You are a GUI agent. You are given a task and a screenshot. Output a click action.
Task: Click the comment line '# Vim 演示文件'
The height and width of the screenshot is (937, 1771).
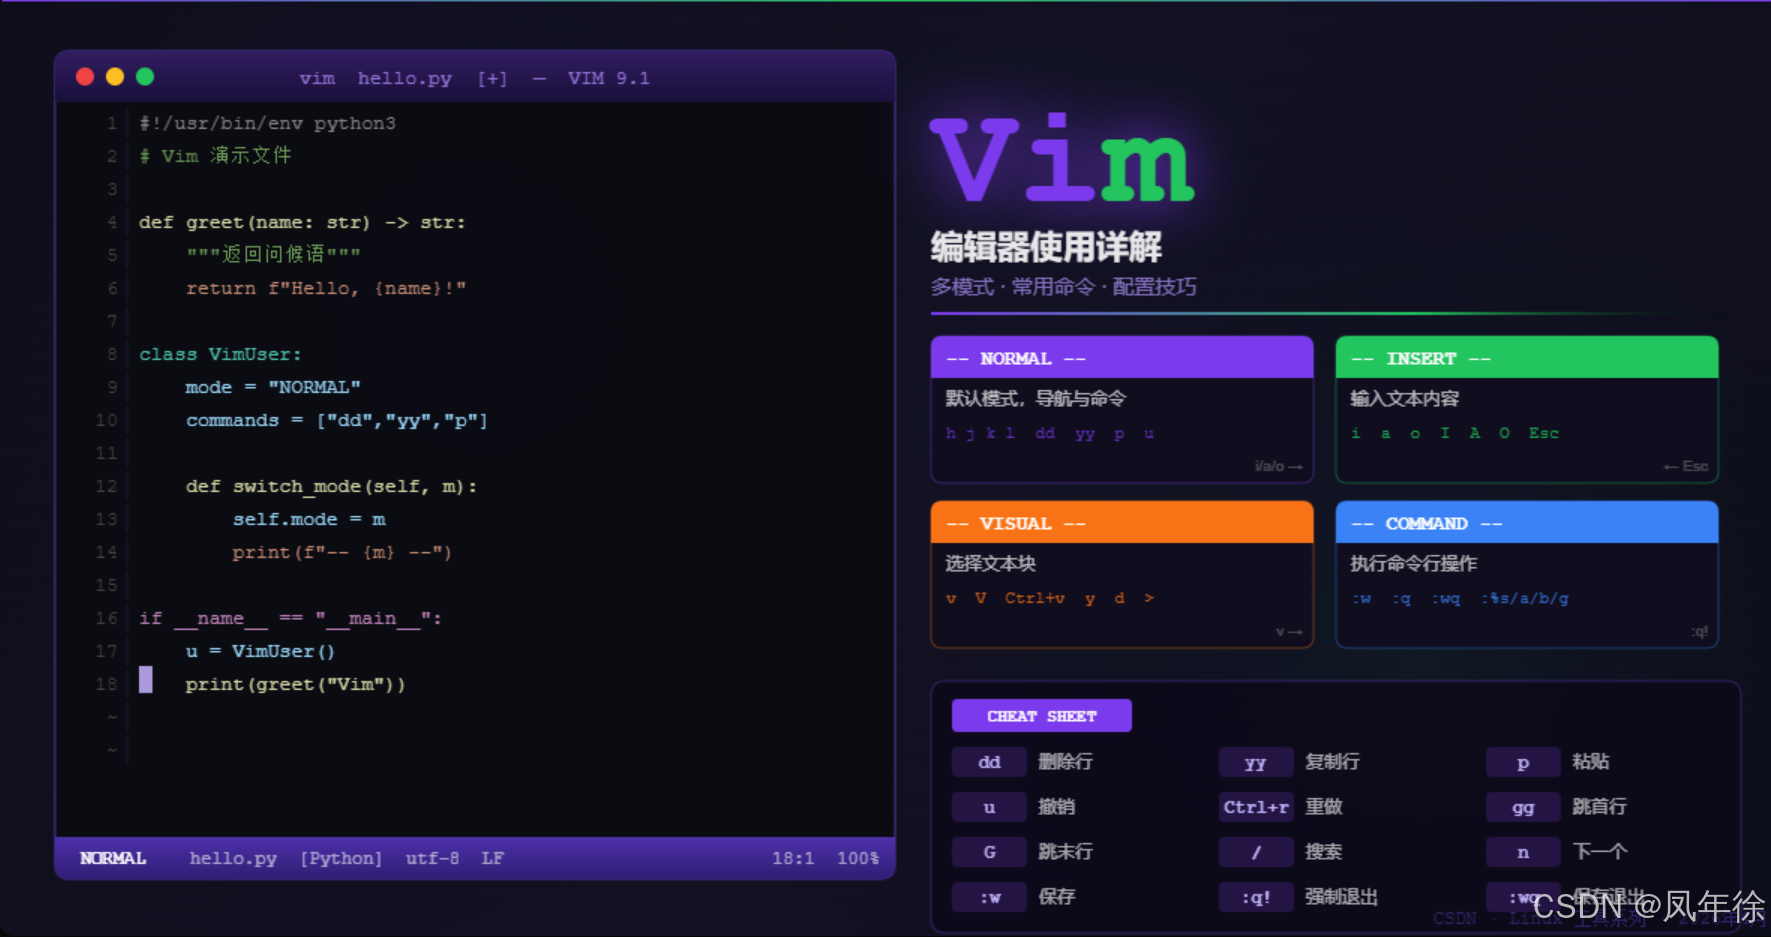click(x=215, y=156)
